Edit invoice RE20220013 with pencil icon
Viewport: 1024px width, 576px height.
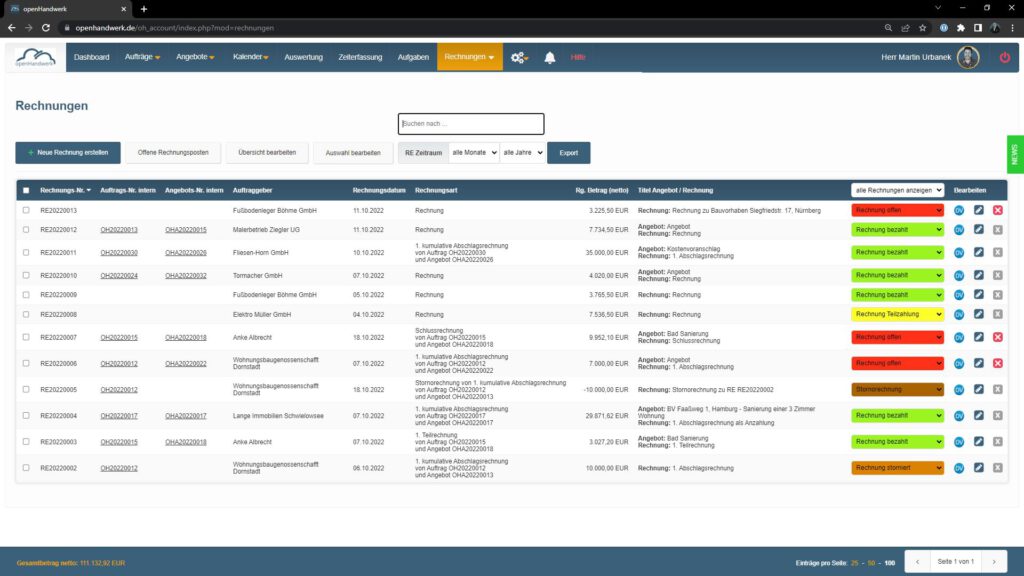979,210
